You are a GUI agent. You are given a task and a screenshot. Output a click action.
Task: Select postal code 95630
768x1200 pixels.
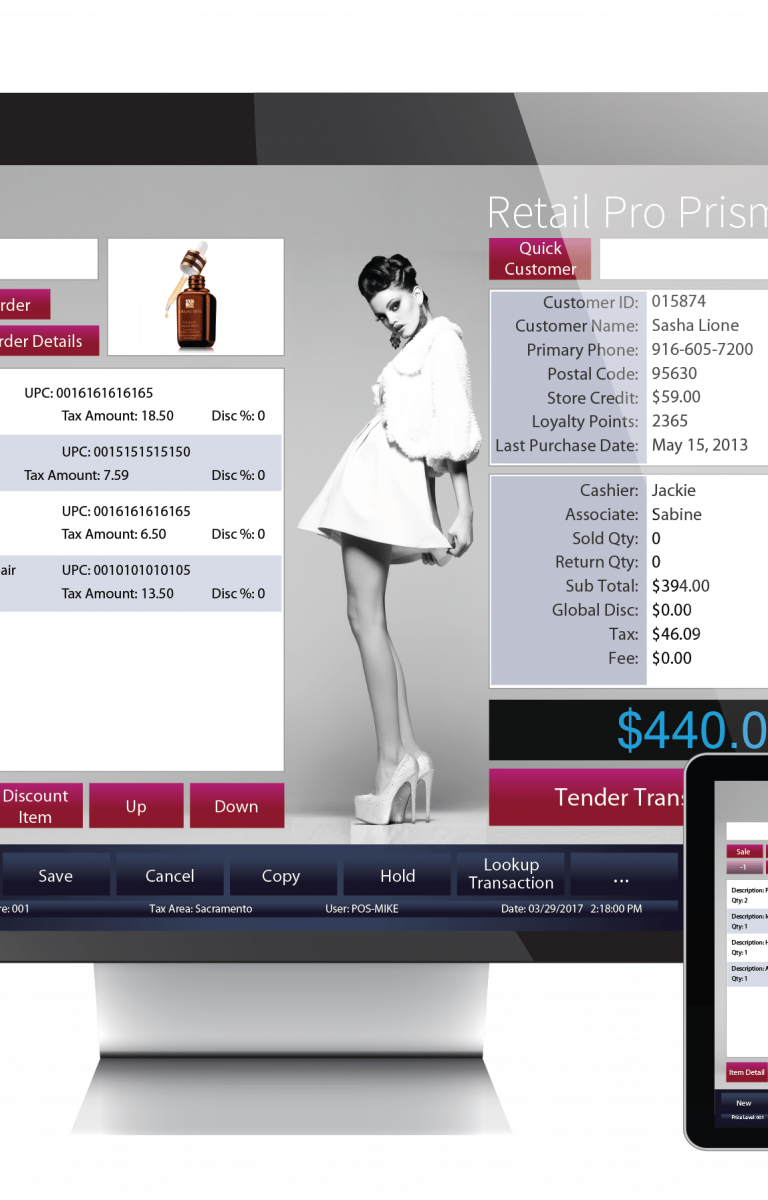click(x=674, y=373)
